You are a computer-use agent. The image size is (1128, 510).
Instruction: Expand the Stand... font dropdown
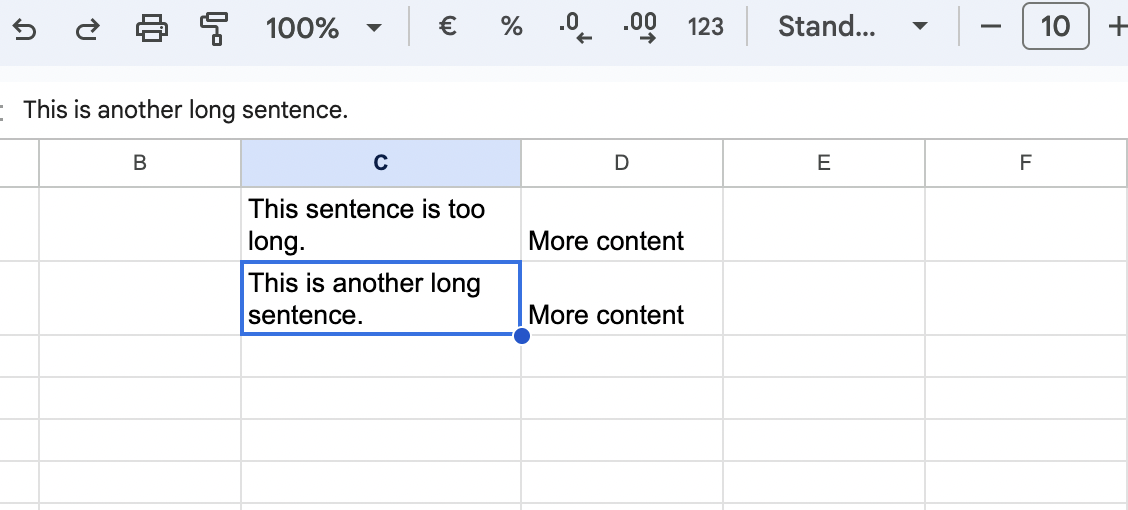tap(852, 27)
